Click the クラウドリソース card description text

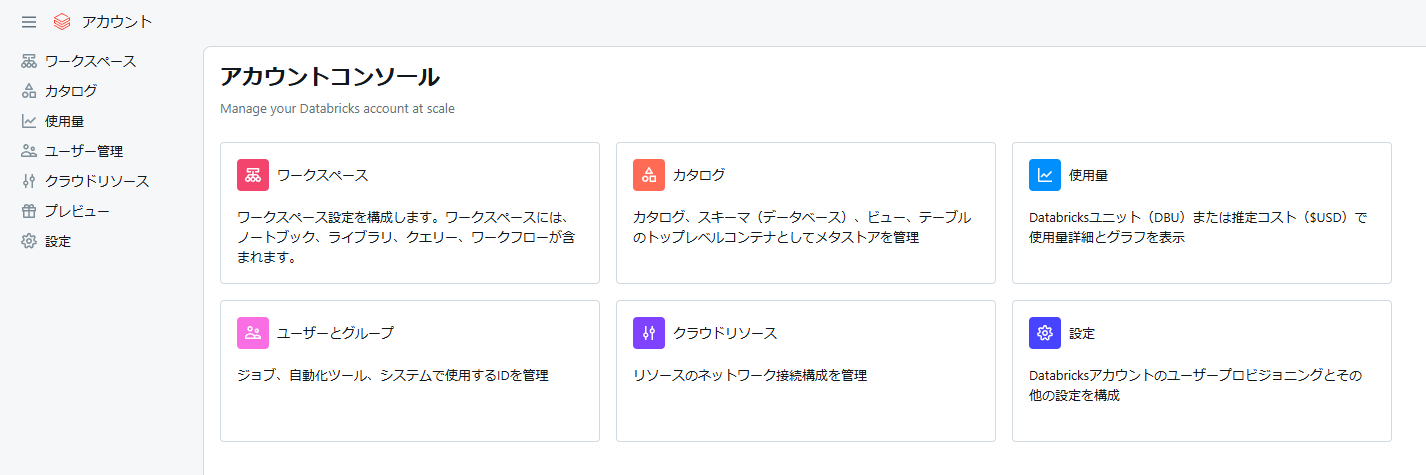750,376
